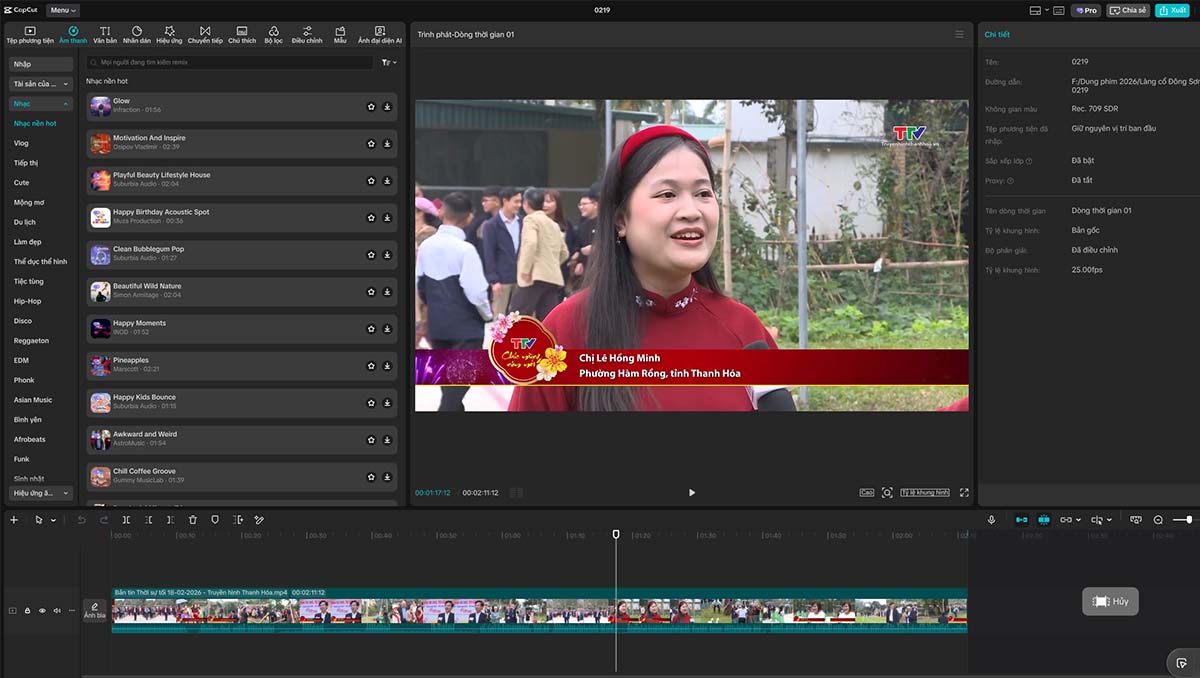Collapse the Nhạc category
The height and width of the screenshot is (678, 1200).
pos(41,104)
